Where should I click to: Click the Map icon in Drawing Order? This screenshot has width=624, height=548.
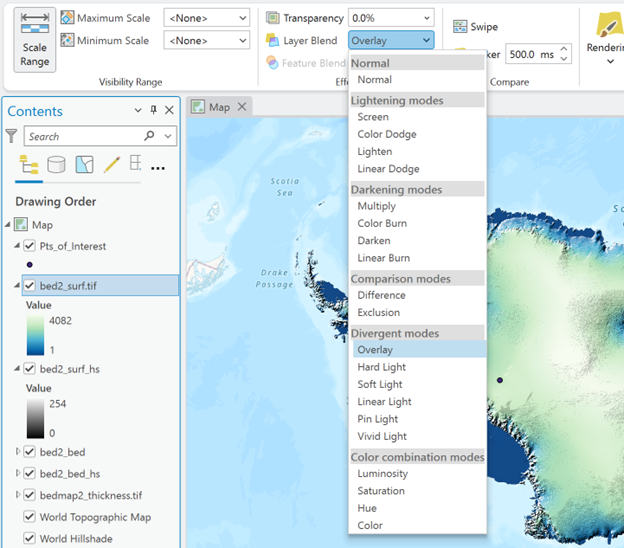pos(21,224)
